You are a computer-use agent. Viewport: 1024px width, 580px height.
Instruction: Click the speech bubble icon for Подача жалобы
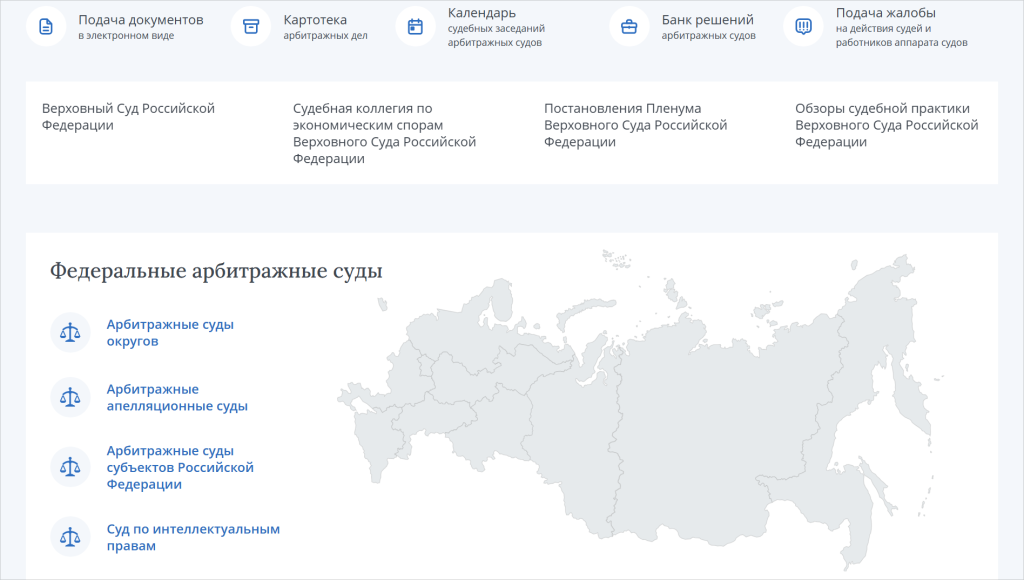pos(803,26)
